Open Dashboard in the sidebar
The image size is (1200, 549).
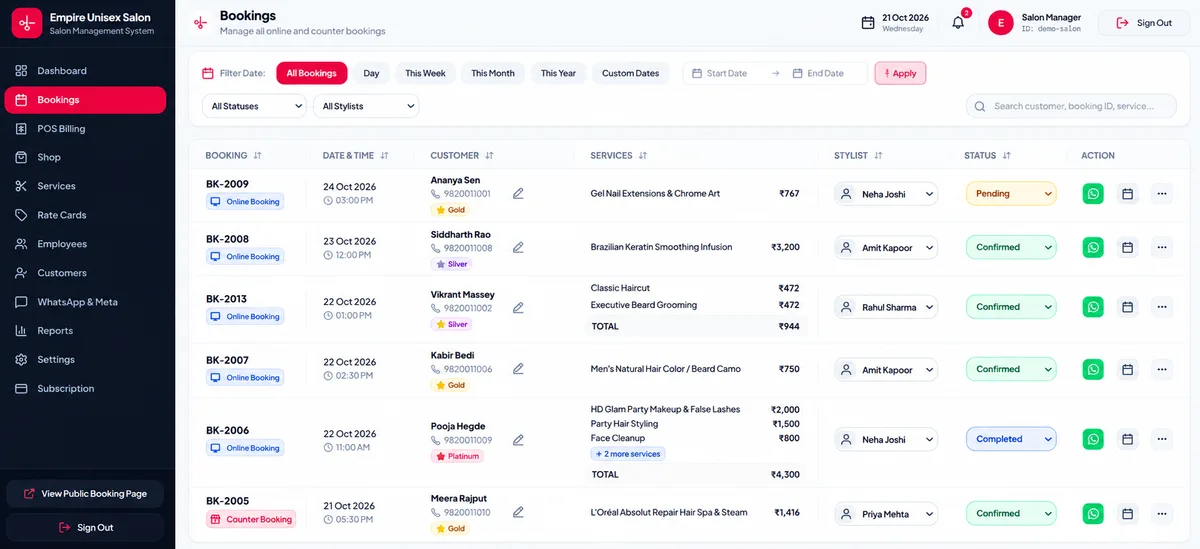[85, 71]
